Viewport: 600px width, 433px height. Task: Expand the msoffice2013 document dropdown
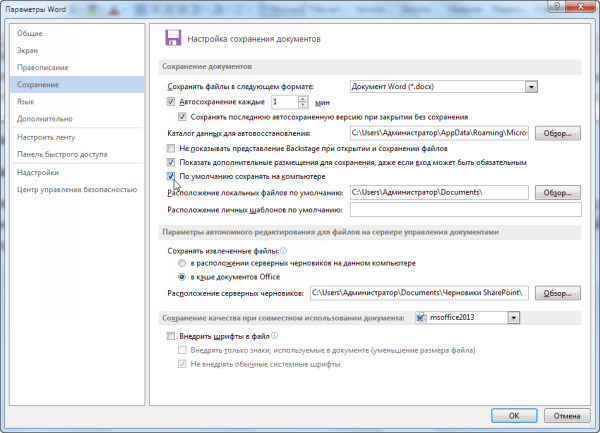(x=514, y=317)
